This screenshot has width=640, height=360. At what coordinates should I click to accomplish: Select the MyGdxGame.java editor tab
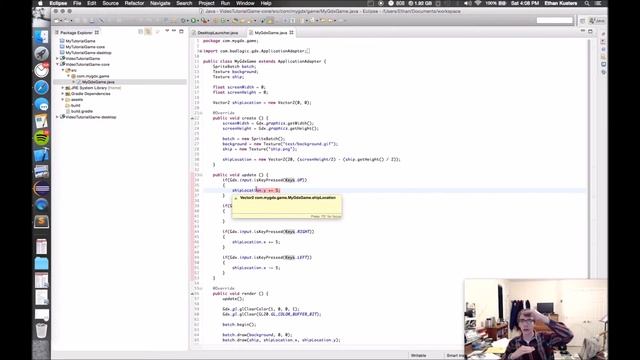(270, 33)
